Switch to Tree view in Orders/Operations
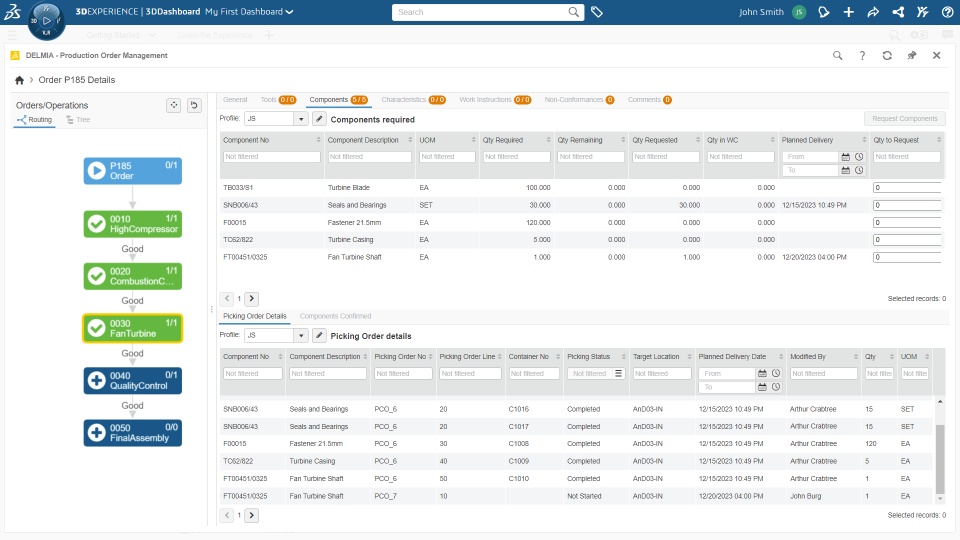 [x=78, y=120]
